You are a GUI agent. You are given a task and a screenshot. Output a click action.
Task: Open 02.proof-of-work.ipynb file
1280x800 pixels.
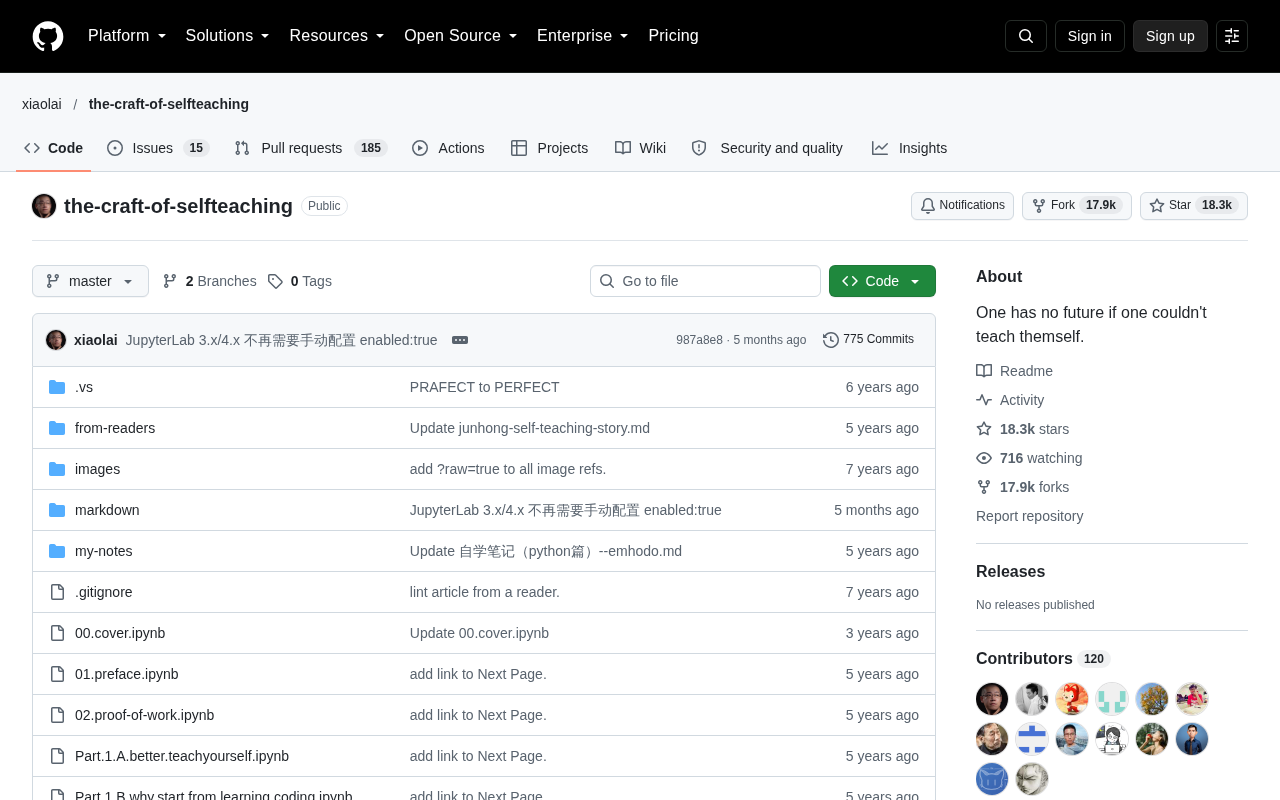144,715
